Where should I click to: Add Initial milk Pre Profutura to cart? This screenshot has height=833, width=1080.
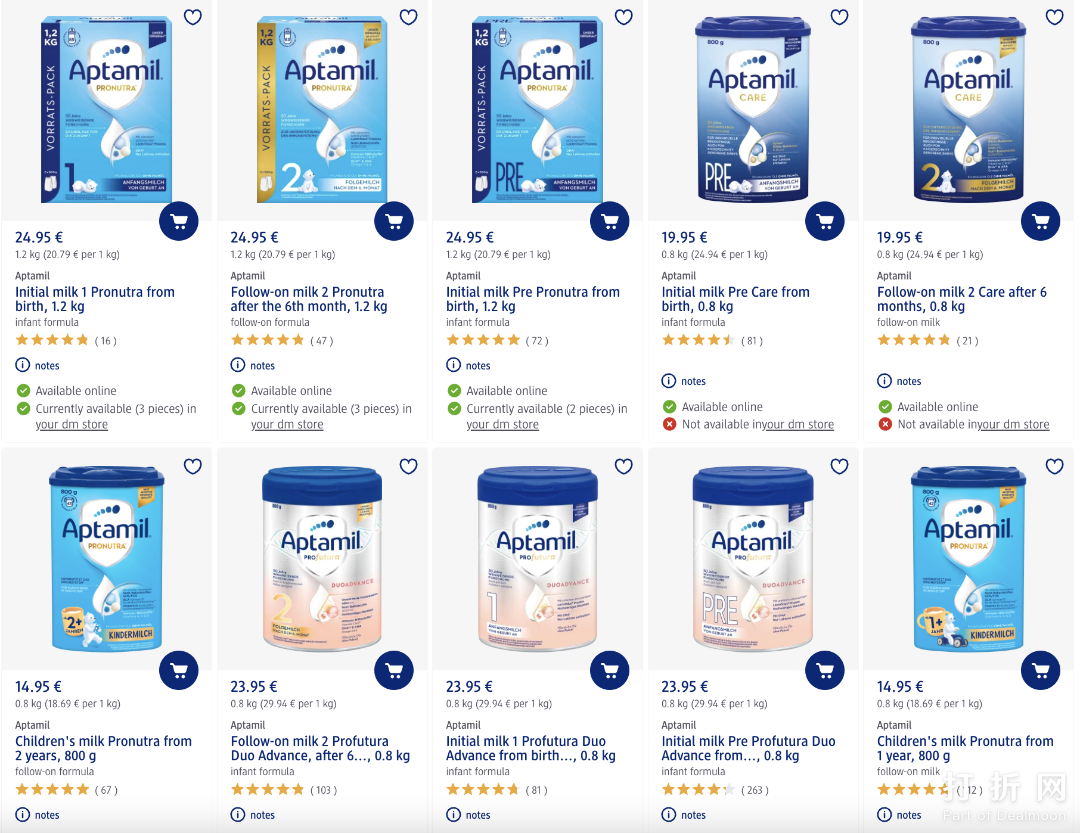tap(825, 670)
